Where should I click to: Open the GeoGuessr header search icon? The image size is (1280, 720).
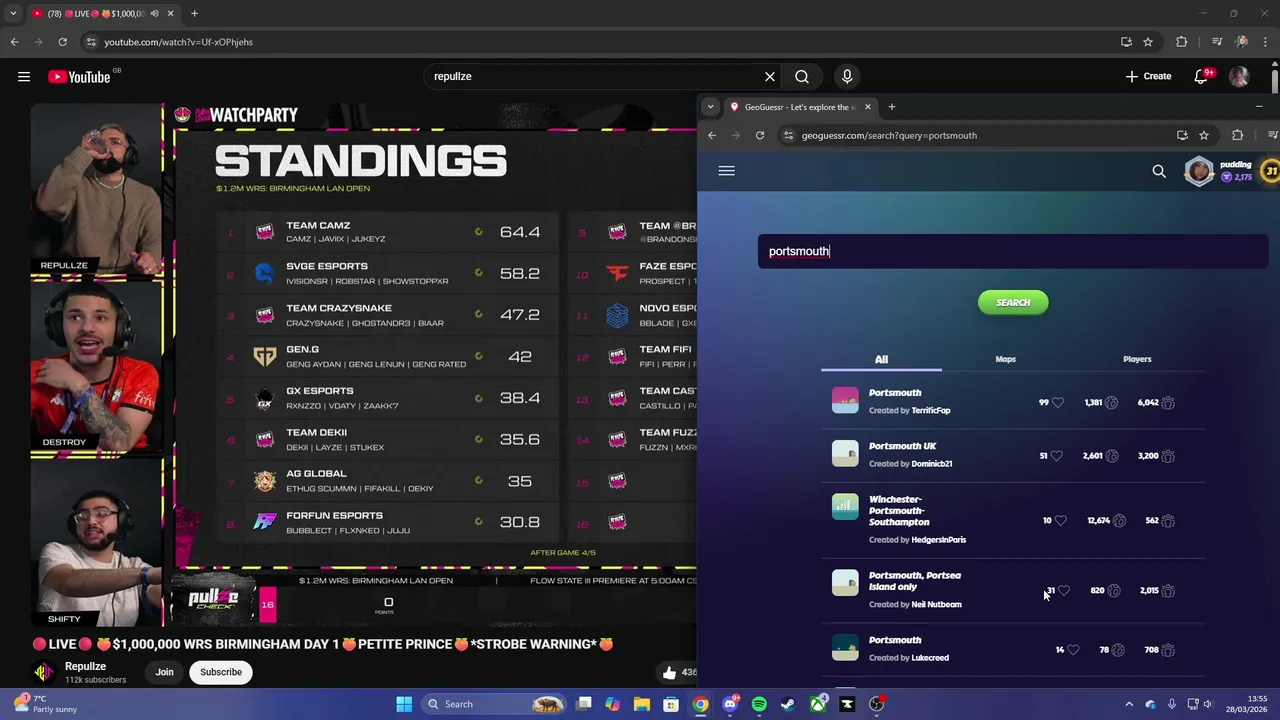pyautogui.click(x=1159, y=172)
